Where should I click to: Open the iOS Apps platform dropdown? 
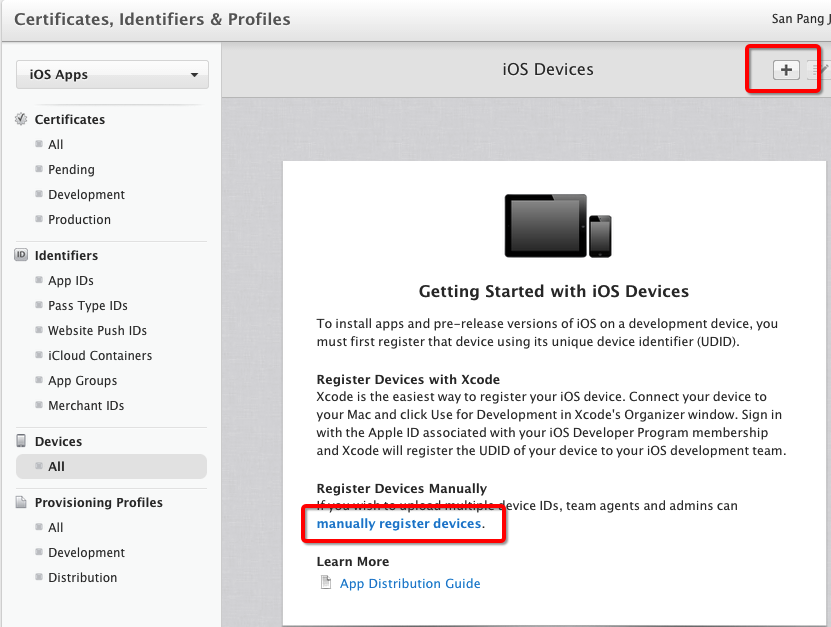(112, 74)
